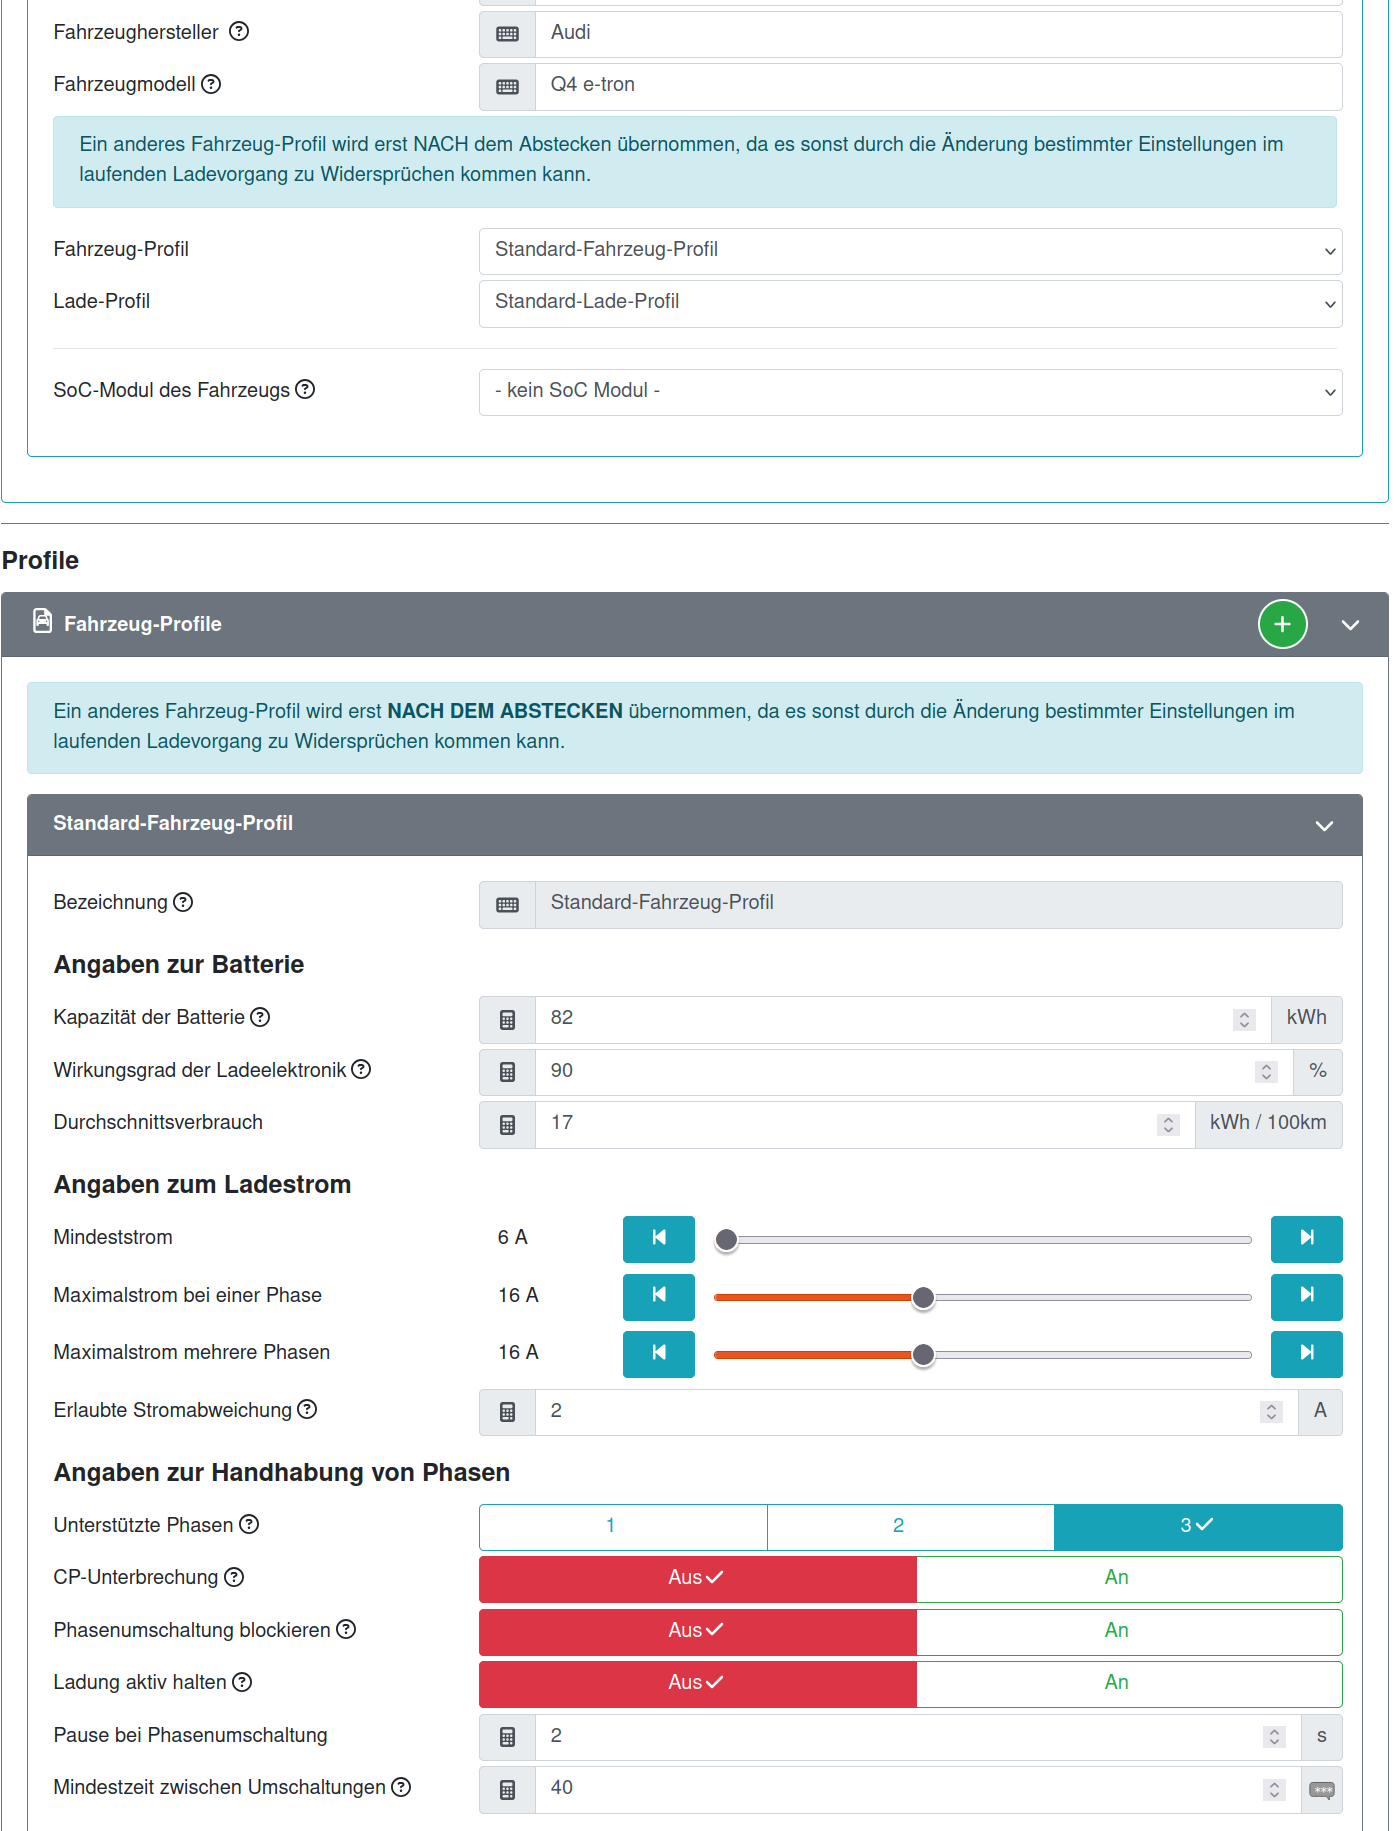Click calculator icon beside Pause bei Phasenumschaltung
Image resolution: width=1396 pixels, height=1831 pixels.
pyautogui.click(x=508, y=1737)
